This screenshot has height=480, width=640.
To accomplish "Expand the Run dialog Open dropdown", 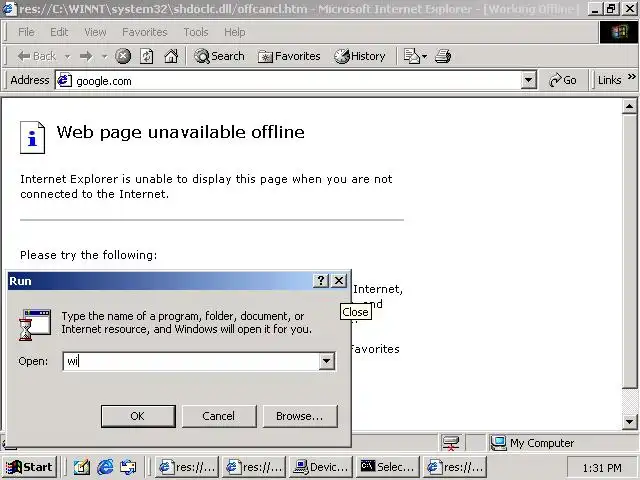I will coord(327,361).
